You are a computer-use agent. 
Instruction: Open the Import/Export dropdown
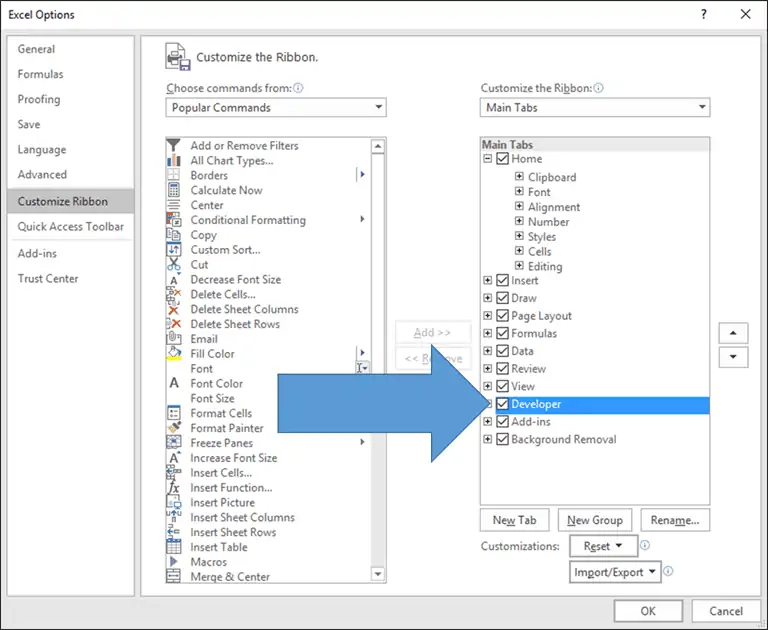615,572
